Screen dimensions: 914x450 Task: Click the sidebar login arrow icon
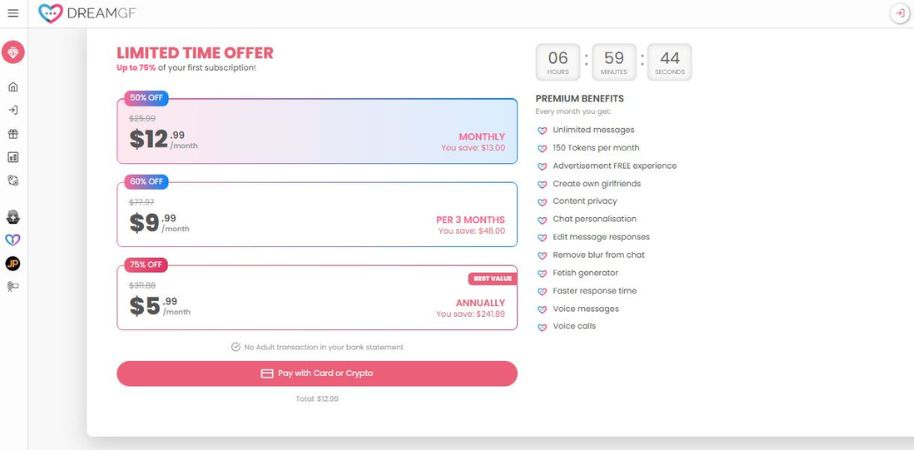point(13,110)
